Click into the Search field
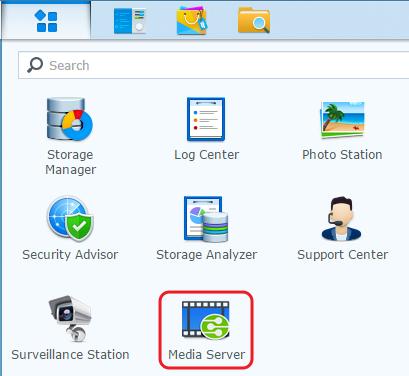409x376 pixels. coord(214,65)
